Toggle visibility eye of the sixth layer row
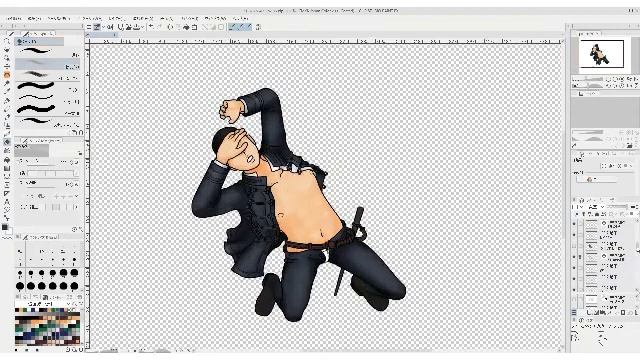 (574, 279)
